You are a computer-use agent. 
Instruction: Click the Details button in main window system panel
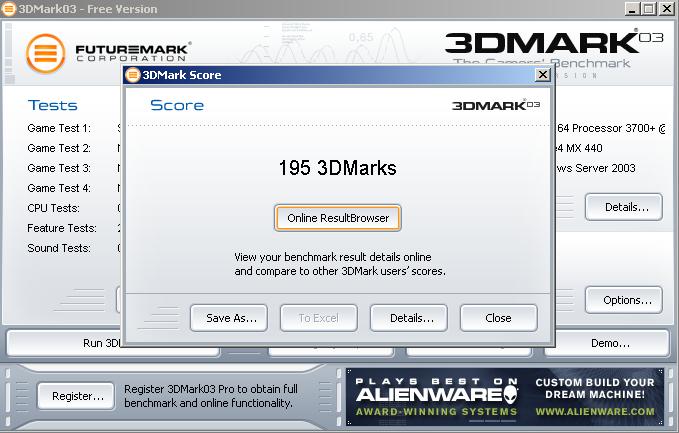624,207
